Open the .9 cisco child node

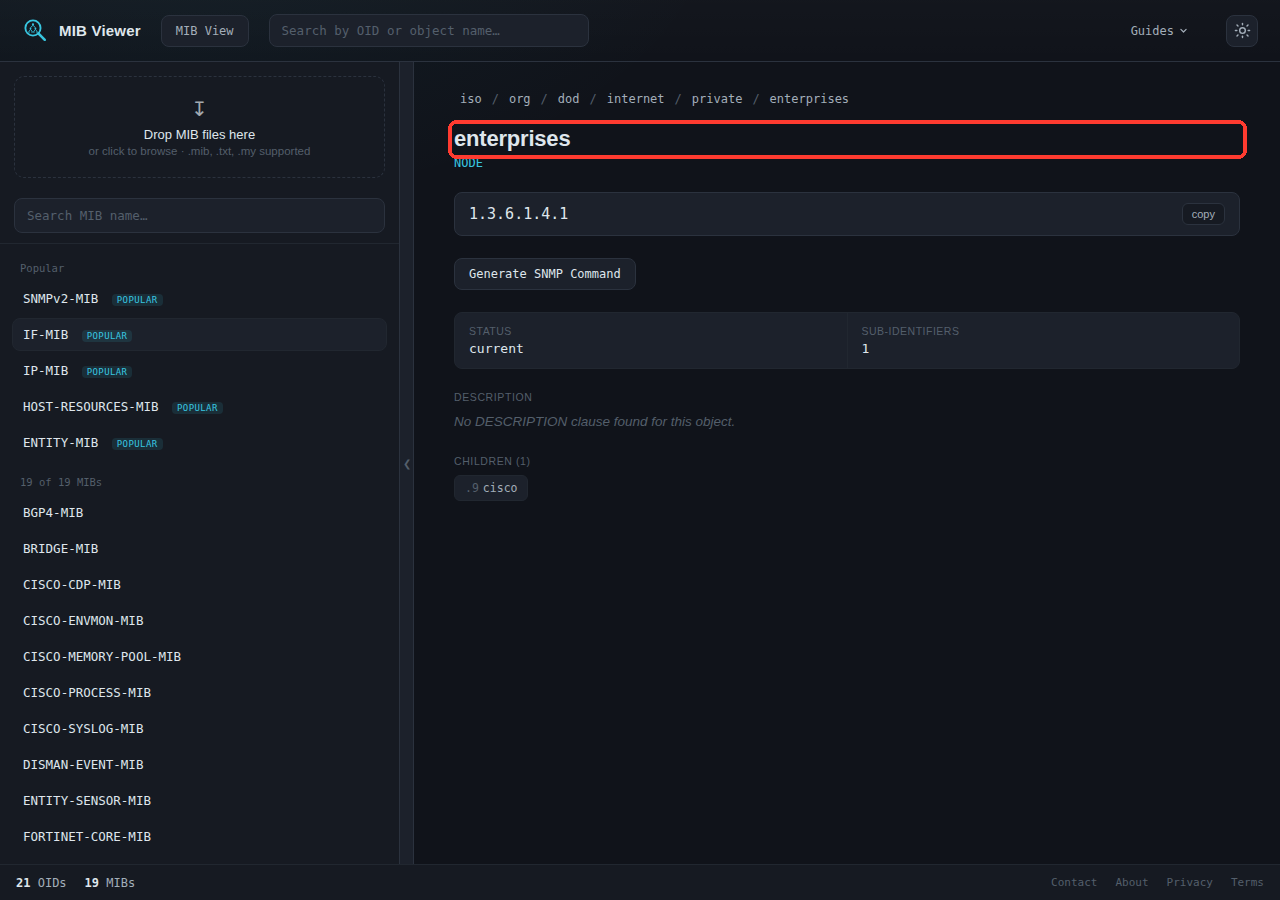491,488
